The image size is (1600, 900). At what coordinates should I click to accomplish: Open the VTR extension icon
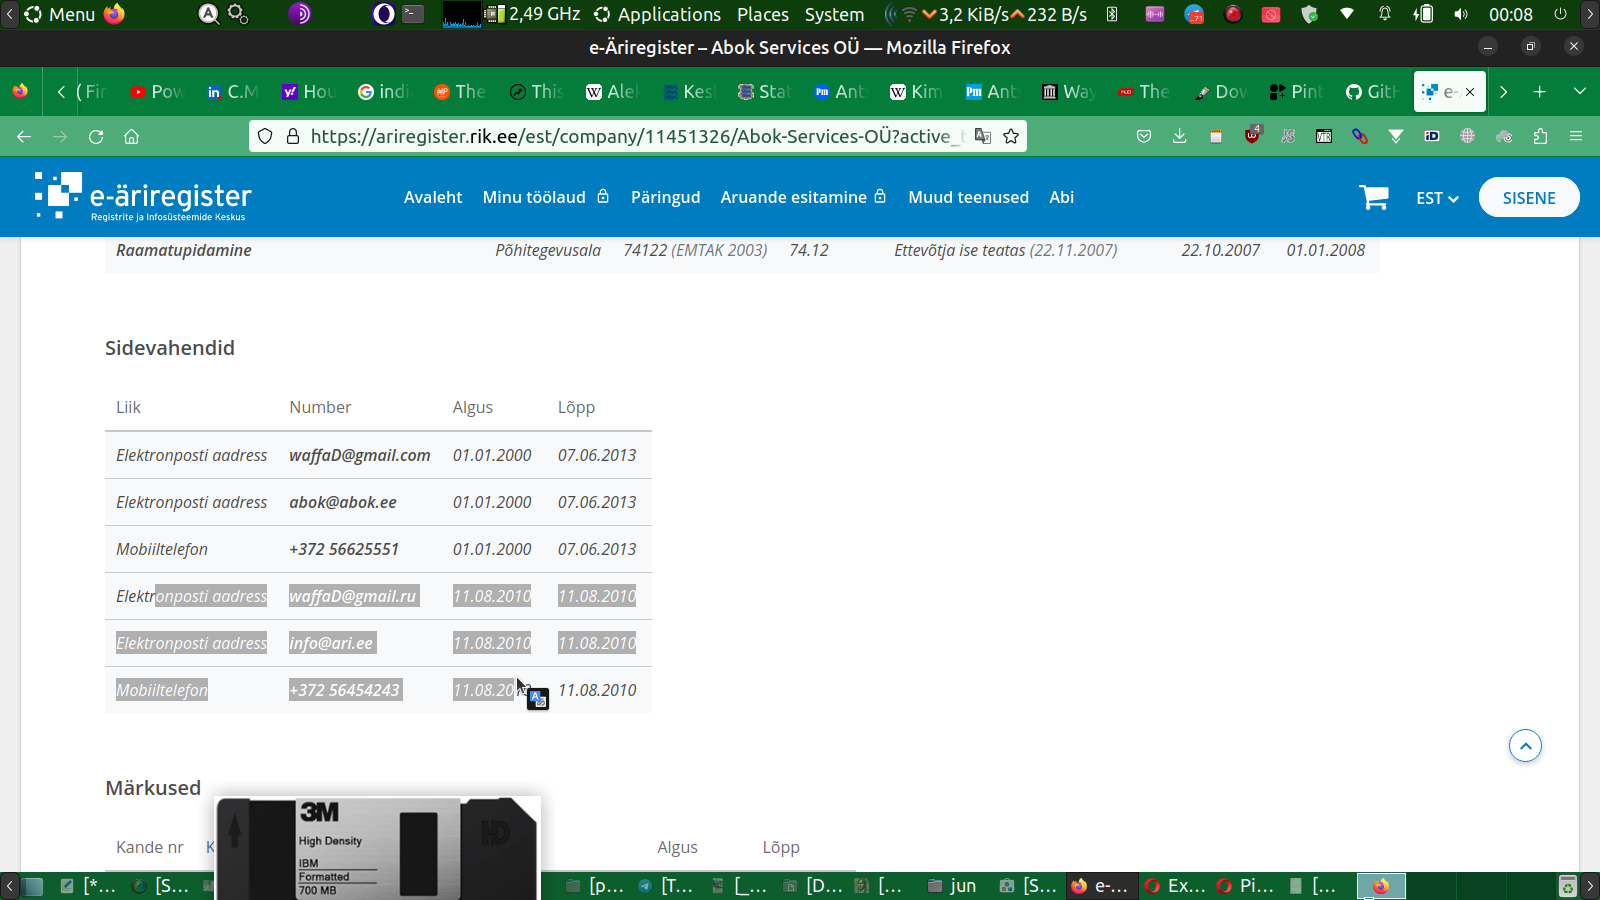[1324, 136]
